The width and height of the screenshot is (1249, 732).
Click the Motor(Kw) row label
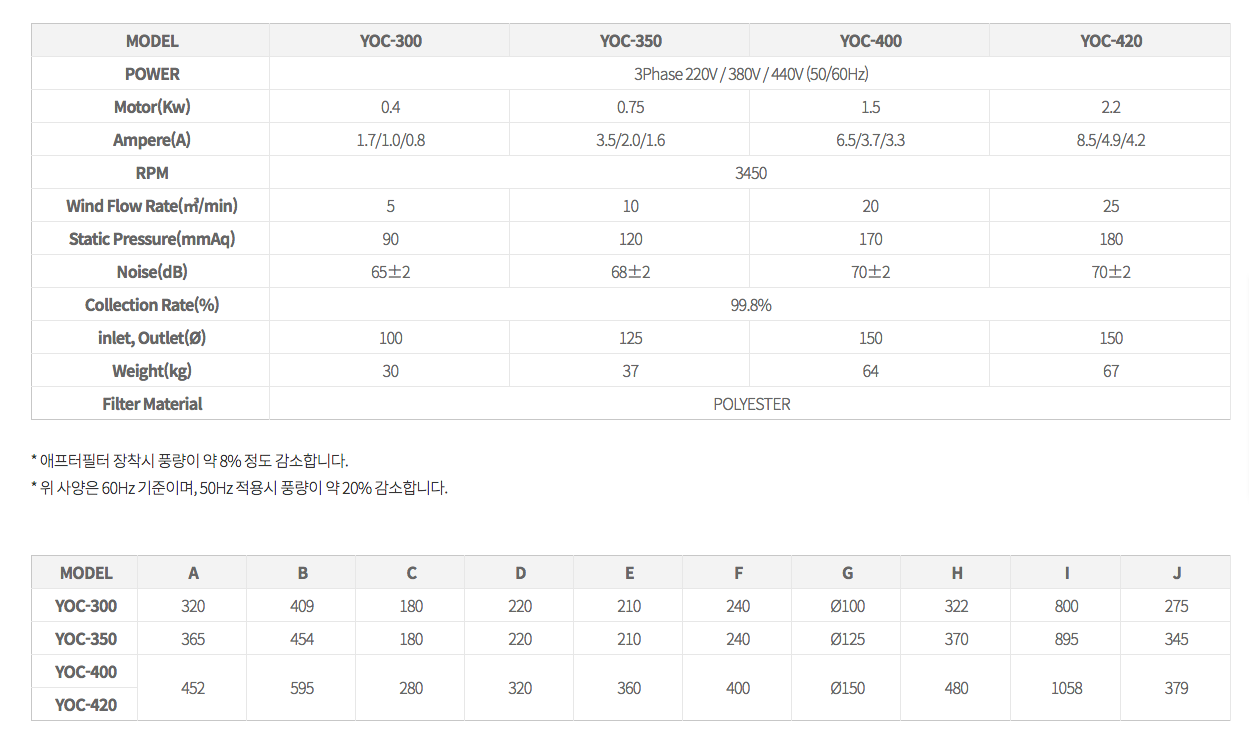152,107
